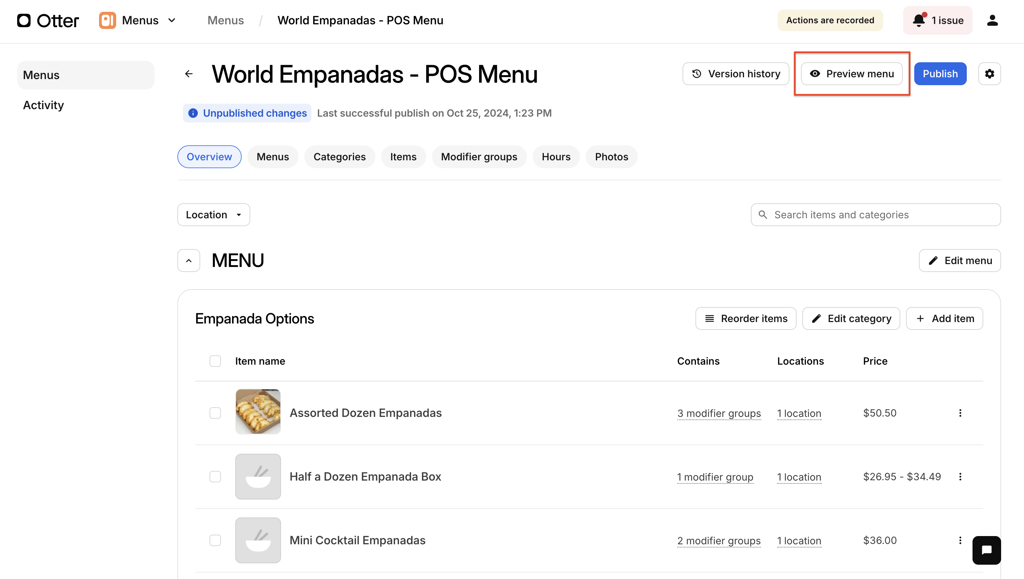The image size is (1024, 579).
Task: Open the Half a Dozen Empanada Box item name
Action: (x=365, y=477)
